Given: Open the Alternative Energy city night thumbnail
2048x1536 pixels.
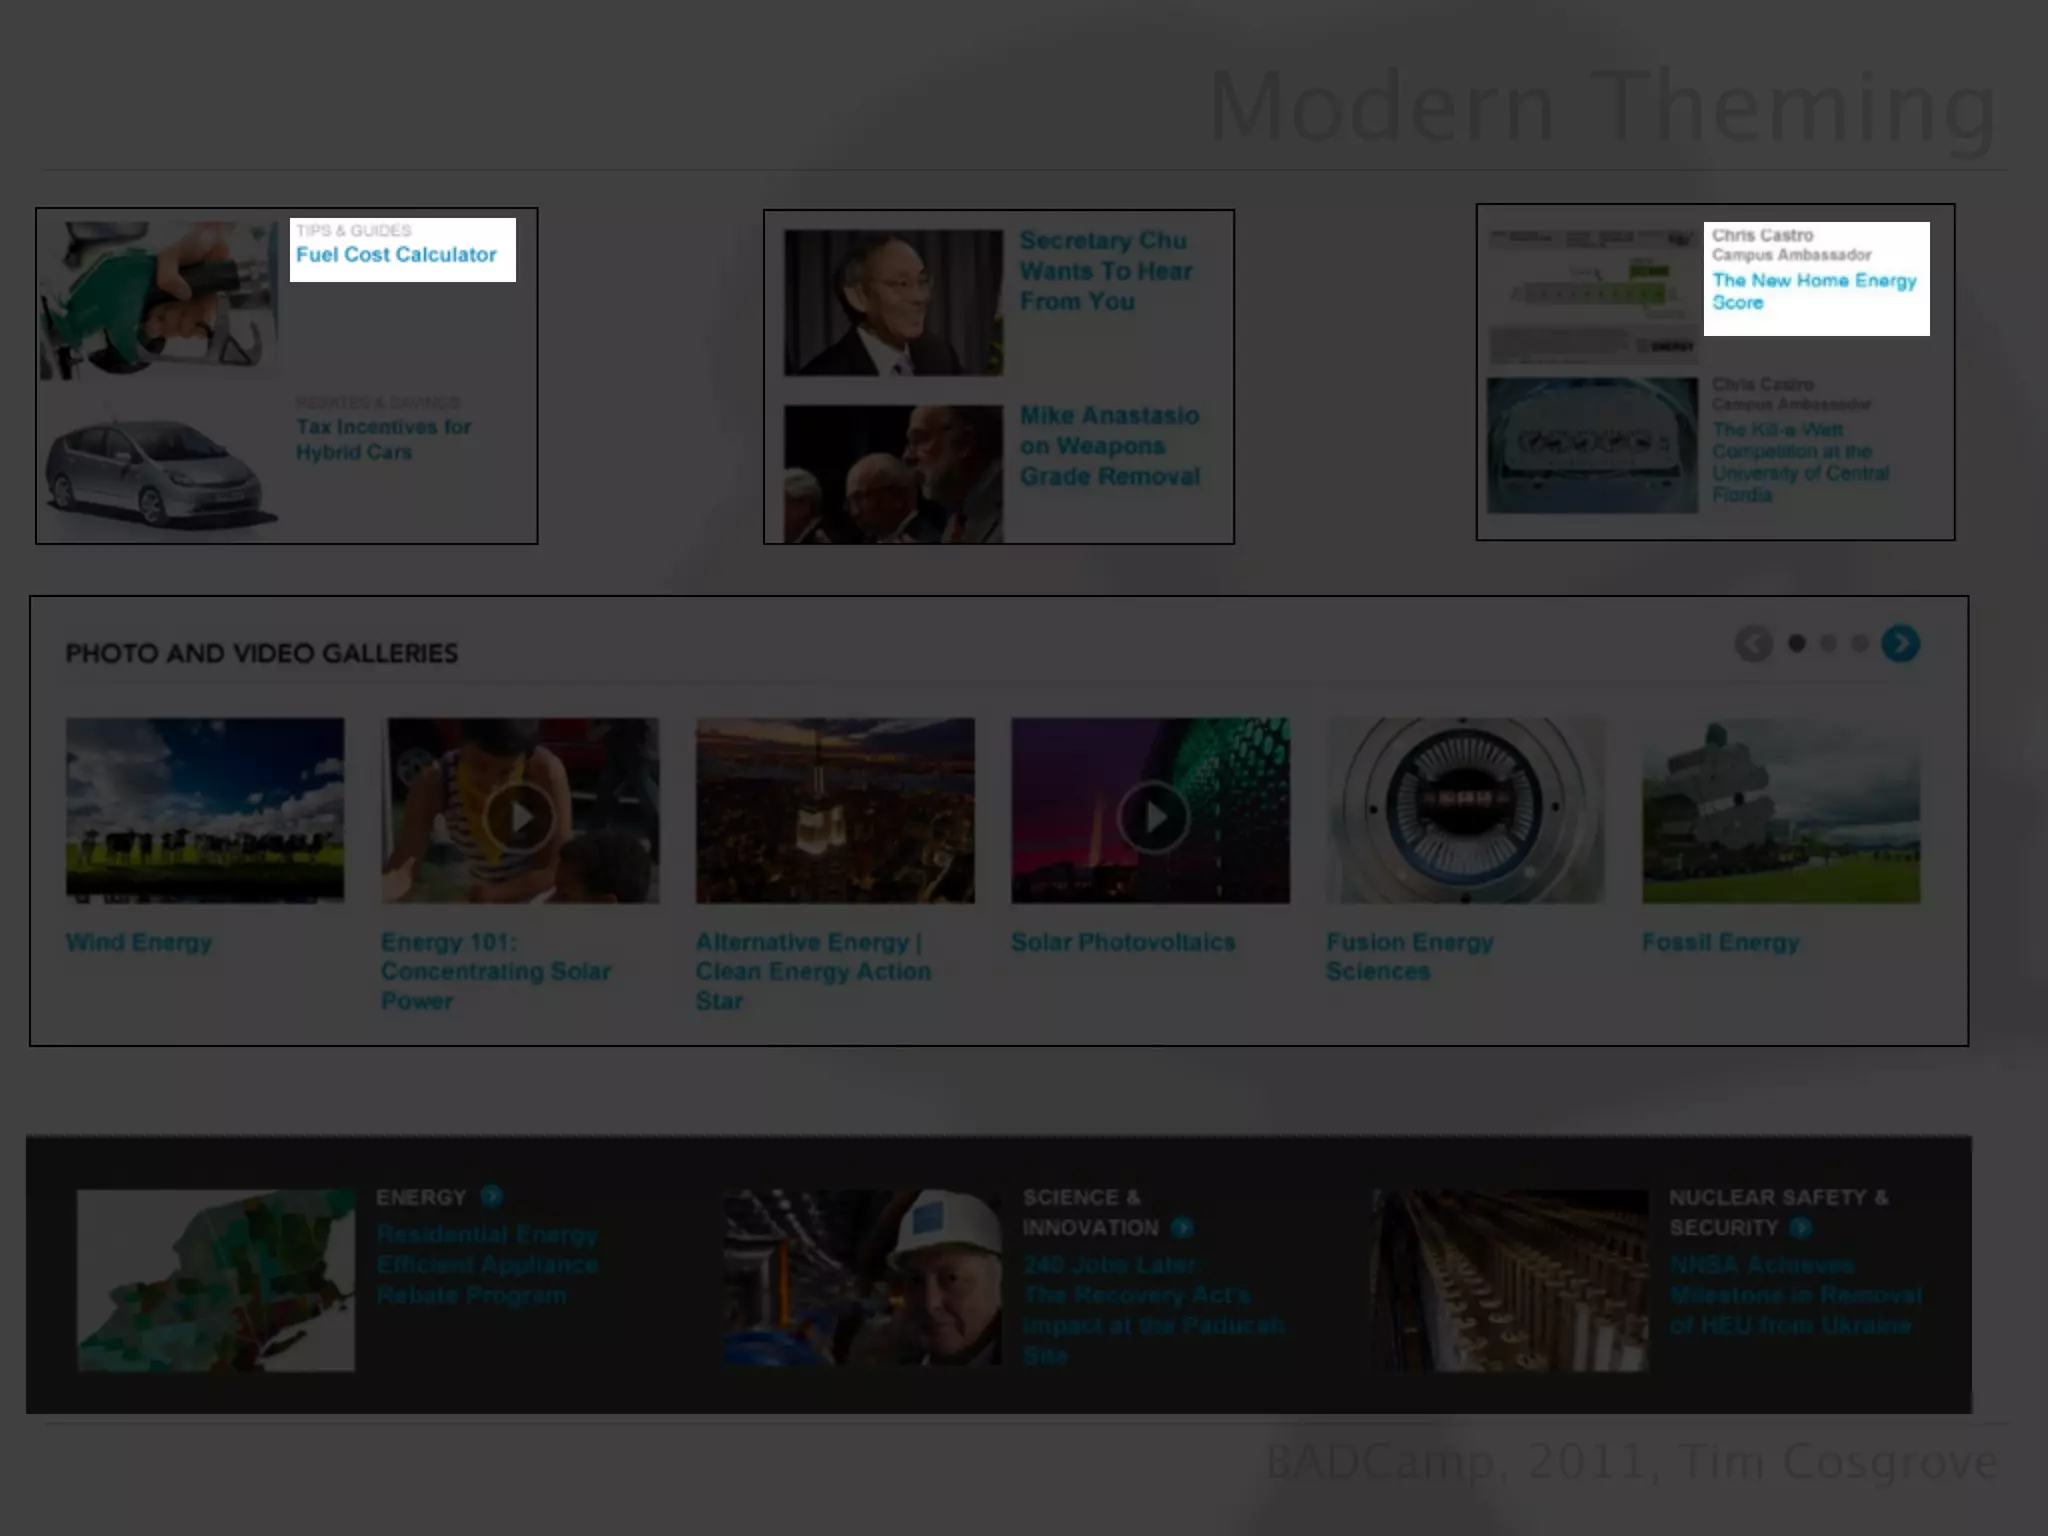Looking at the screenshot, I should 835,810.
